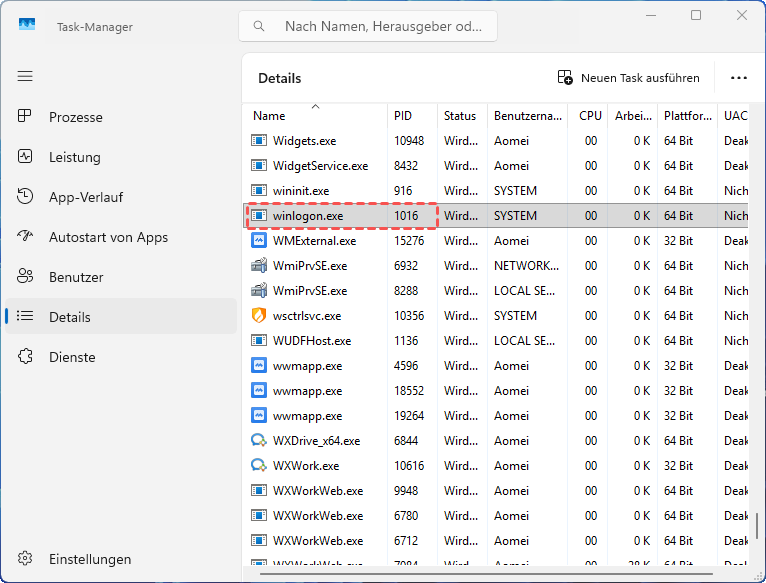Image resolution: width=766 pixels, height=583 pixels.
Task: Click the Benutzer users icon
Action: (26, 277)
